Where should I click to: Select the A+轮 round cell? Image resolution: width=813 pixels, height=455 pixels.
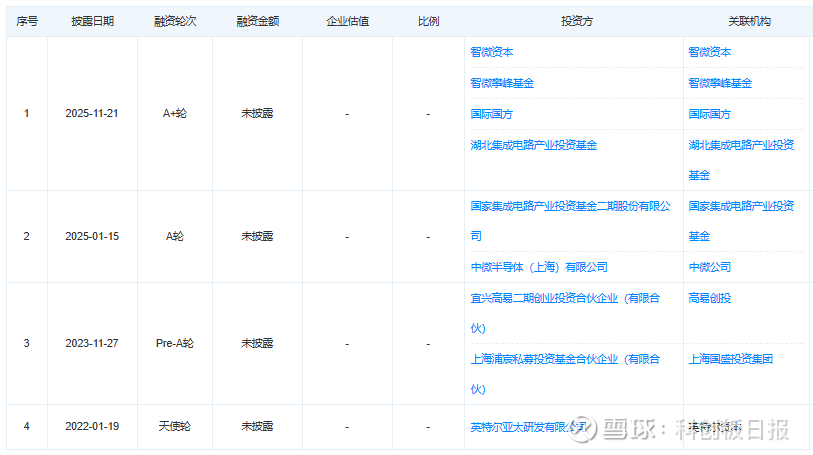pos(175,113)
